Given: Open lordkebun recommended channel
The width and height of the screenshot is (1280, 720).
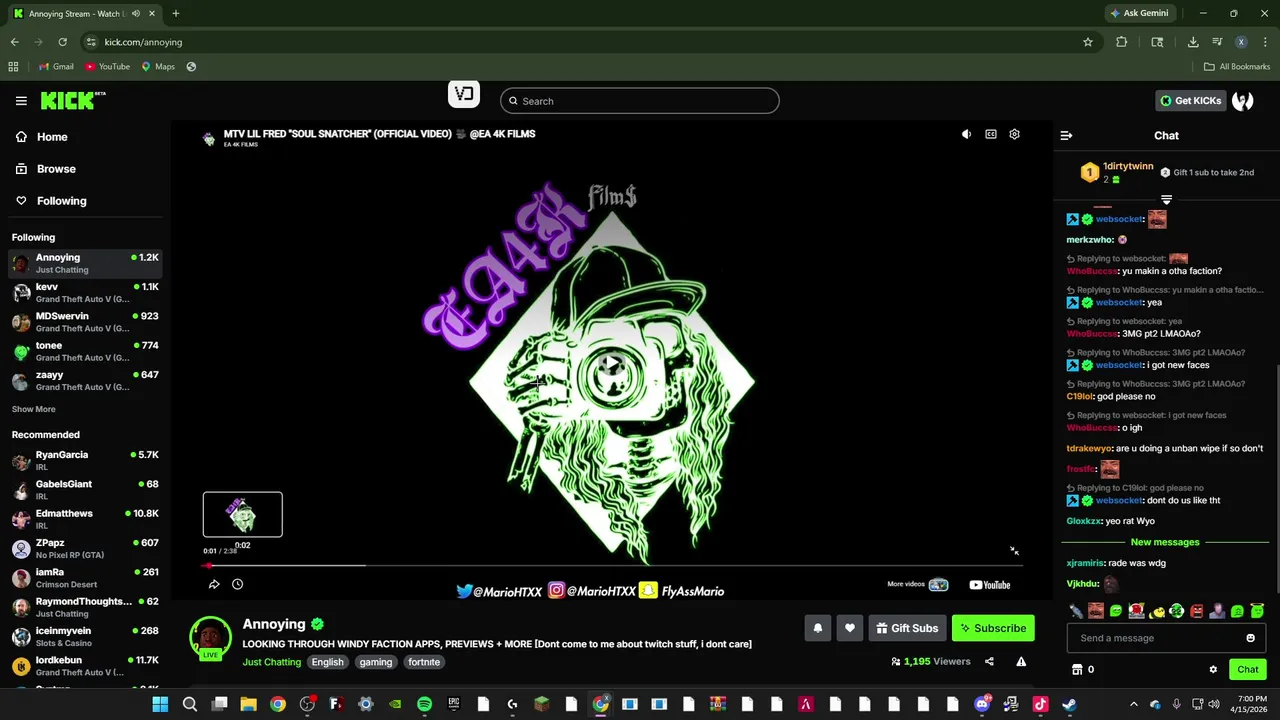Looking at the screenshot, I should point(85,666).
